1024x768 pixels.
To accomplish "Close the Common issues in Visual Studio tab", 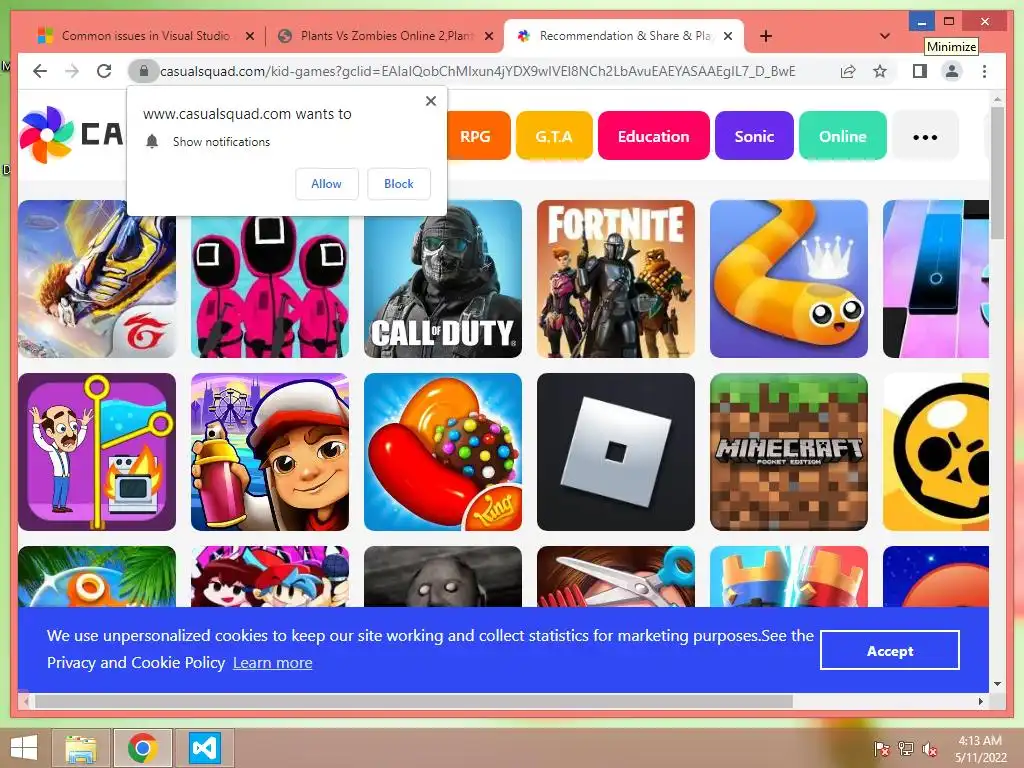I will 249,36.
